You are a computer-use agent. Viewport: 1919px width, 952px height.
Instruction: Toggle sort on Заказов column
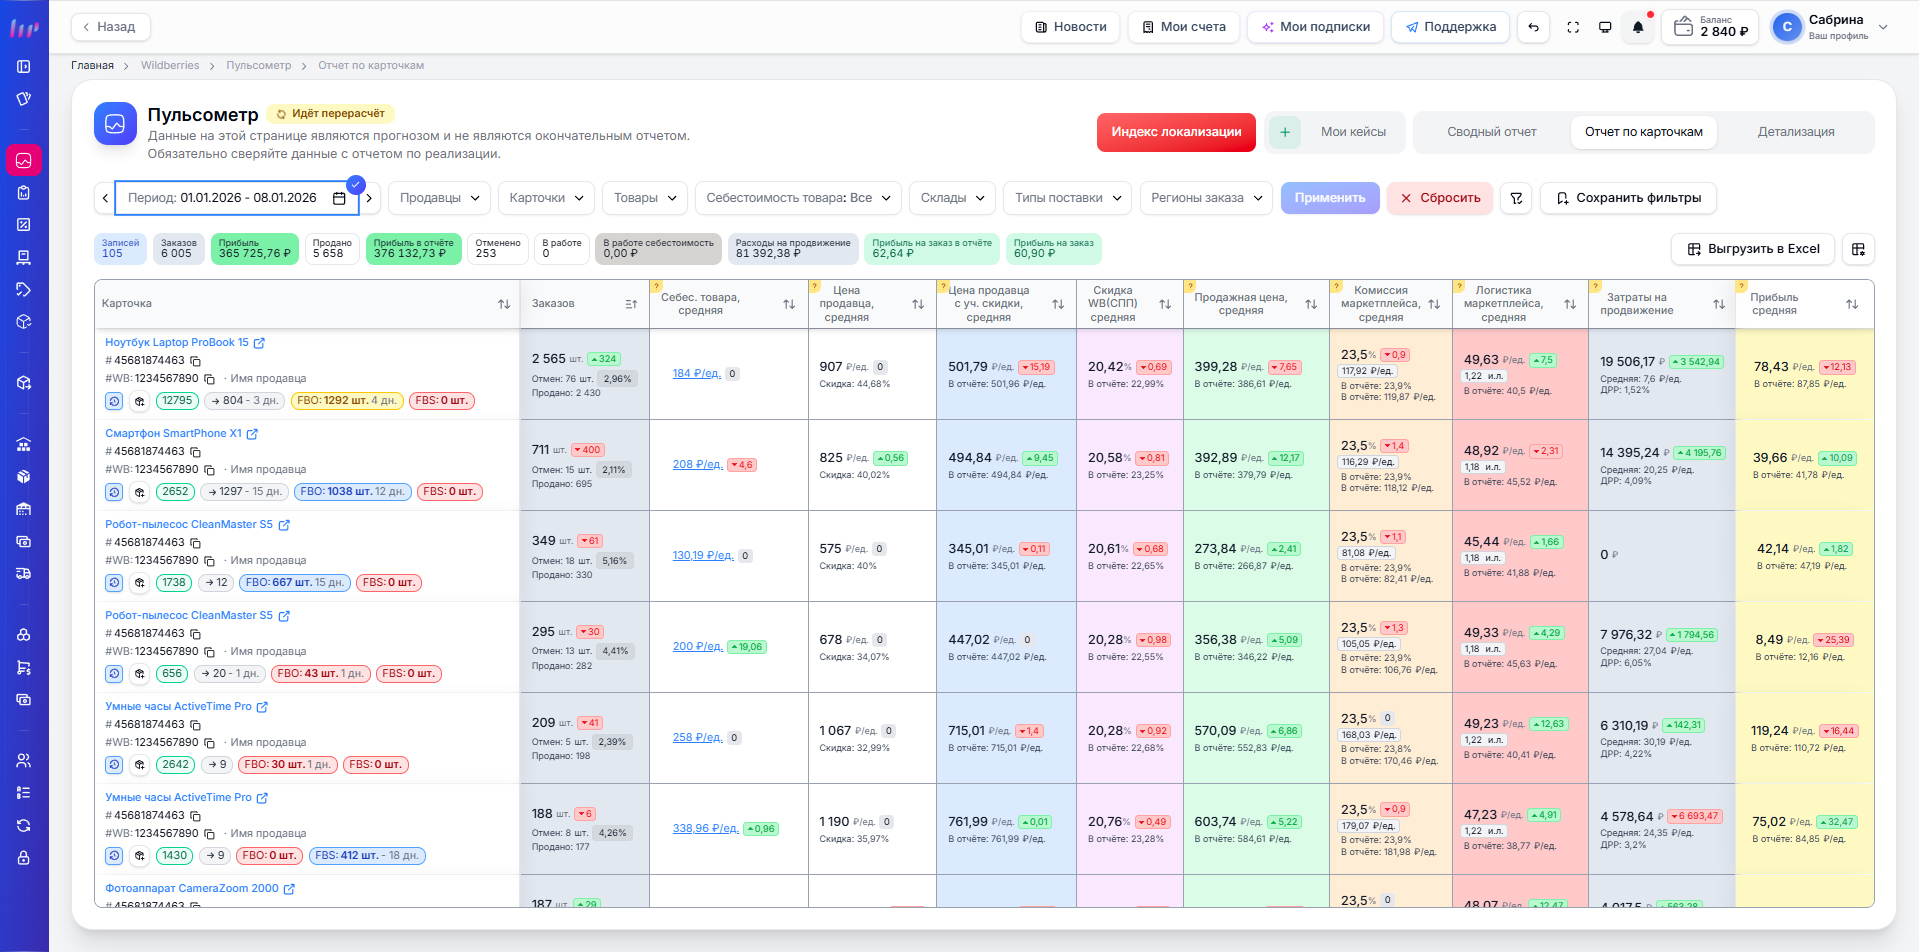[631, 304]
